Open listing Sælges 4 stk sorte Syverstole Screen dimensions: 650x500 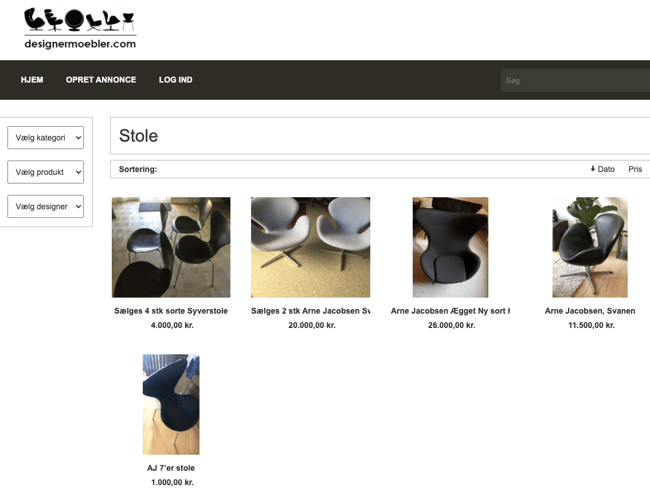pos(171,311)
